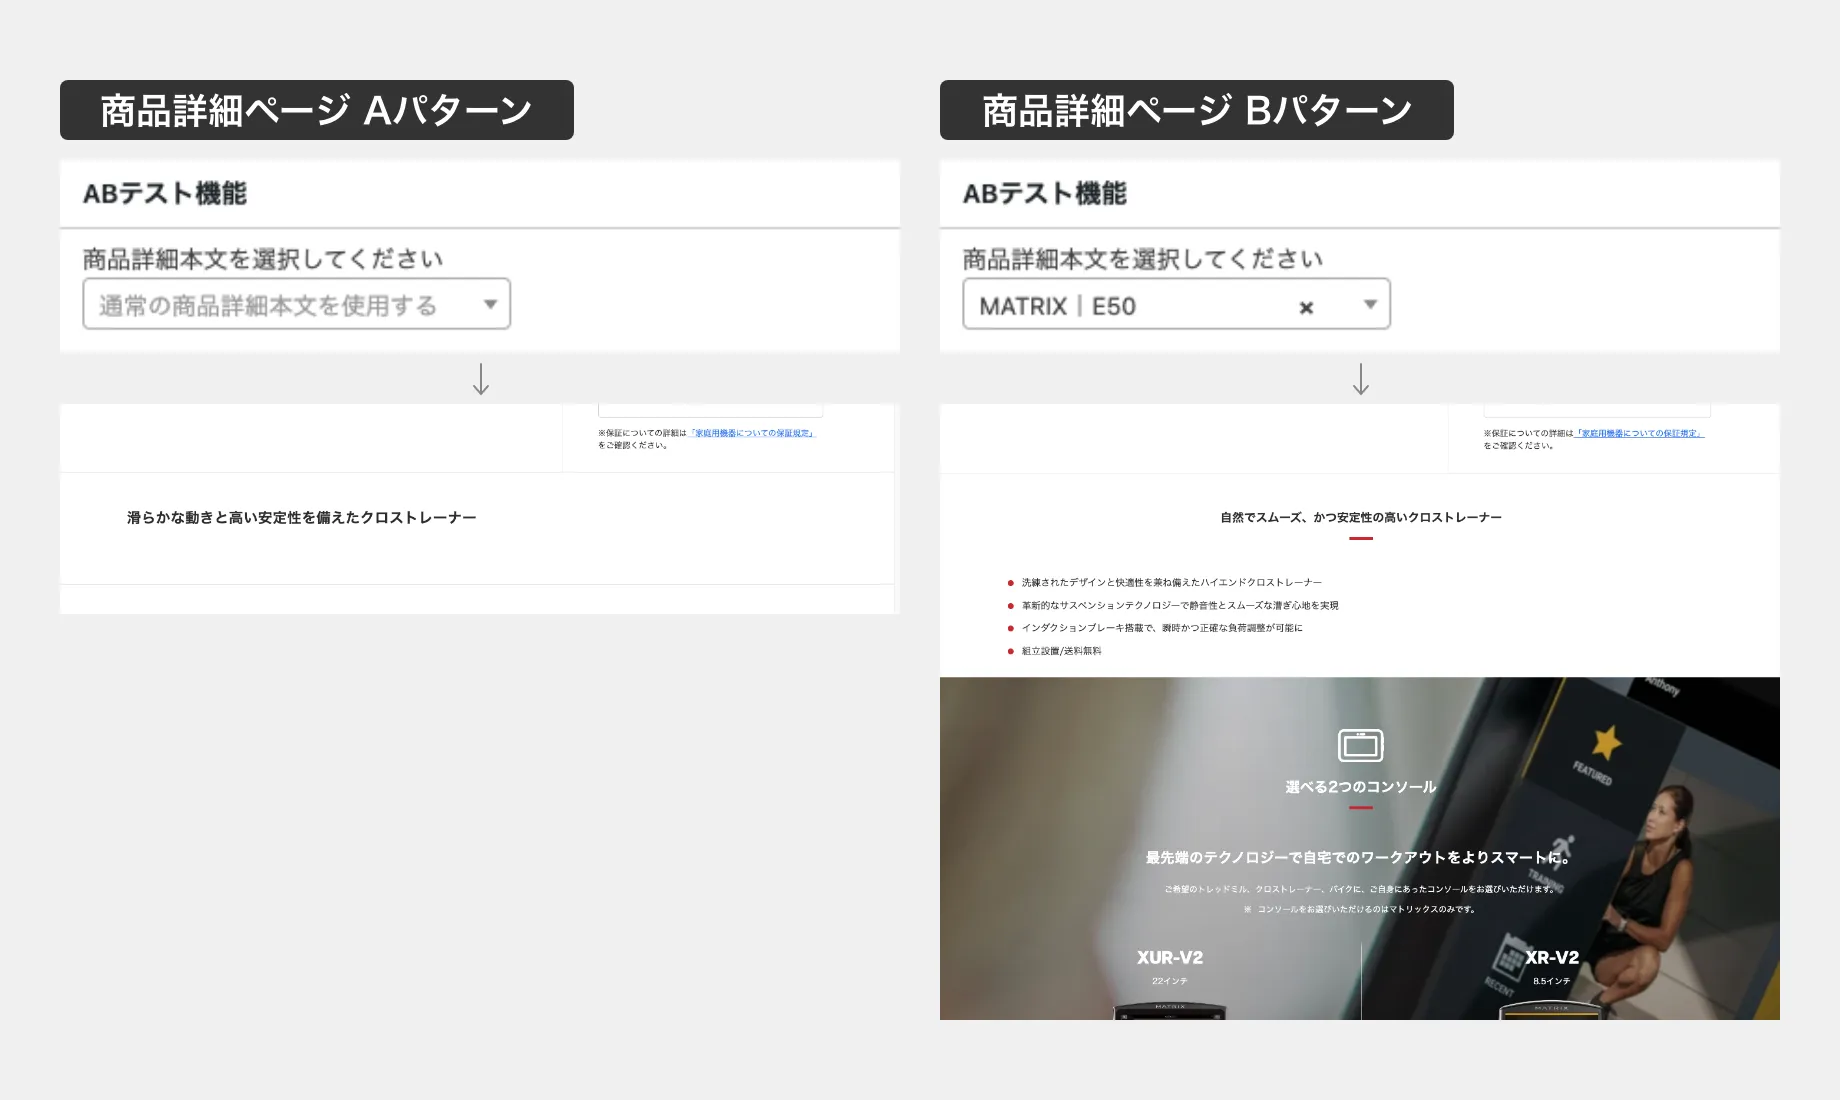Click the 商品詳細ページ Aパターン label
Viewport: 1840px width, 1100px height.
[317, 110]
